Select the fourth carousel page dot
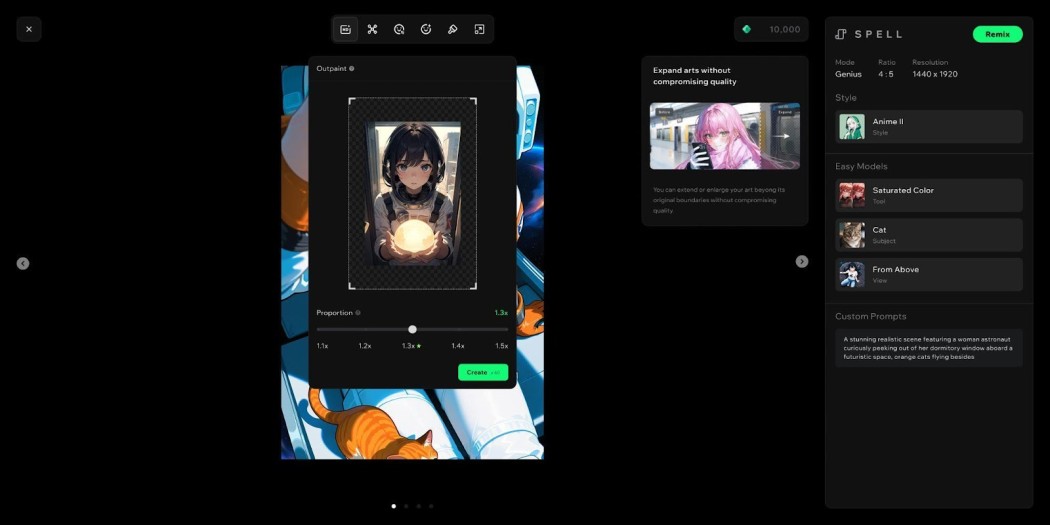The width and height of the screenshot is (1050, 525). click(x=431, y=506)
